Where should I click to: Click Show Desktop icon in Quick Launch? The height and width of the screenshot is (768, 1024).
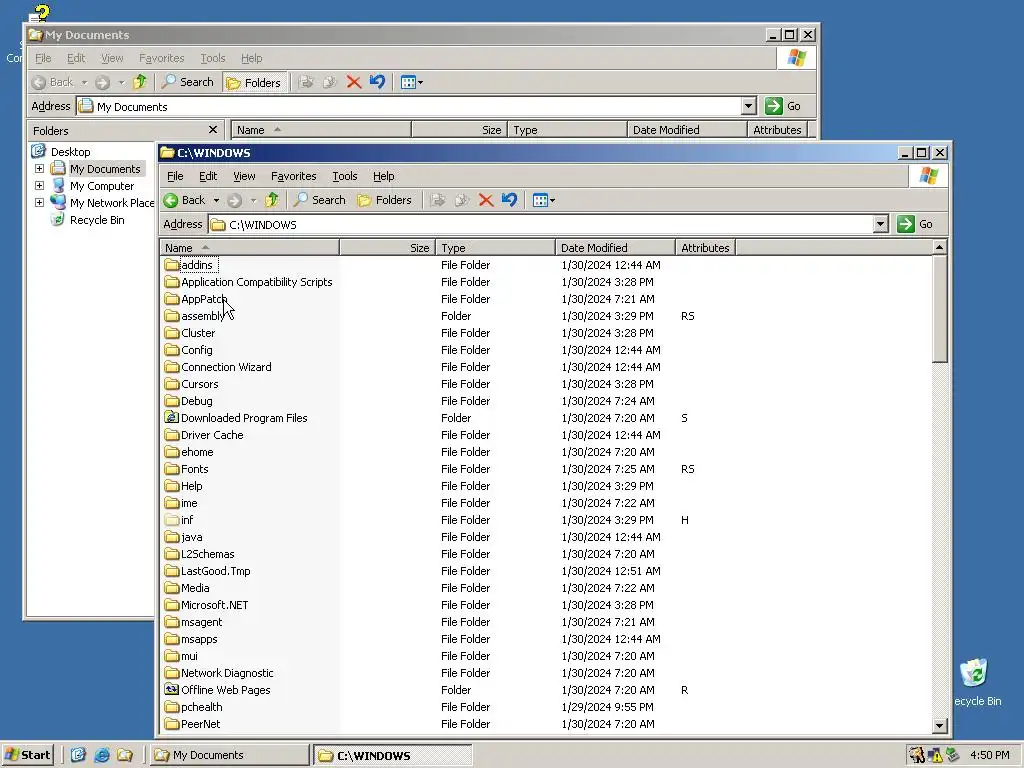(78, 755)
